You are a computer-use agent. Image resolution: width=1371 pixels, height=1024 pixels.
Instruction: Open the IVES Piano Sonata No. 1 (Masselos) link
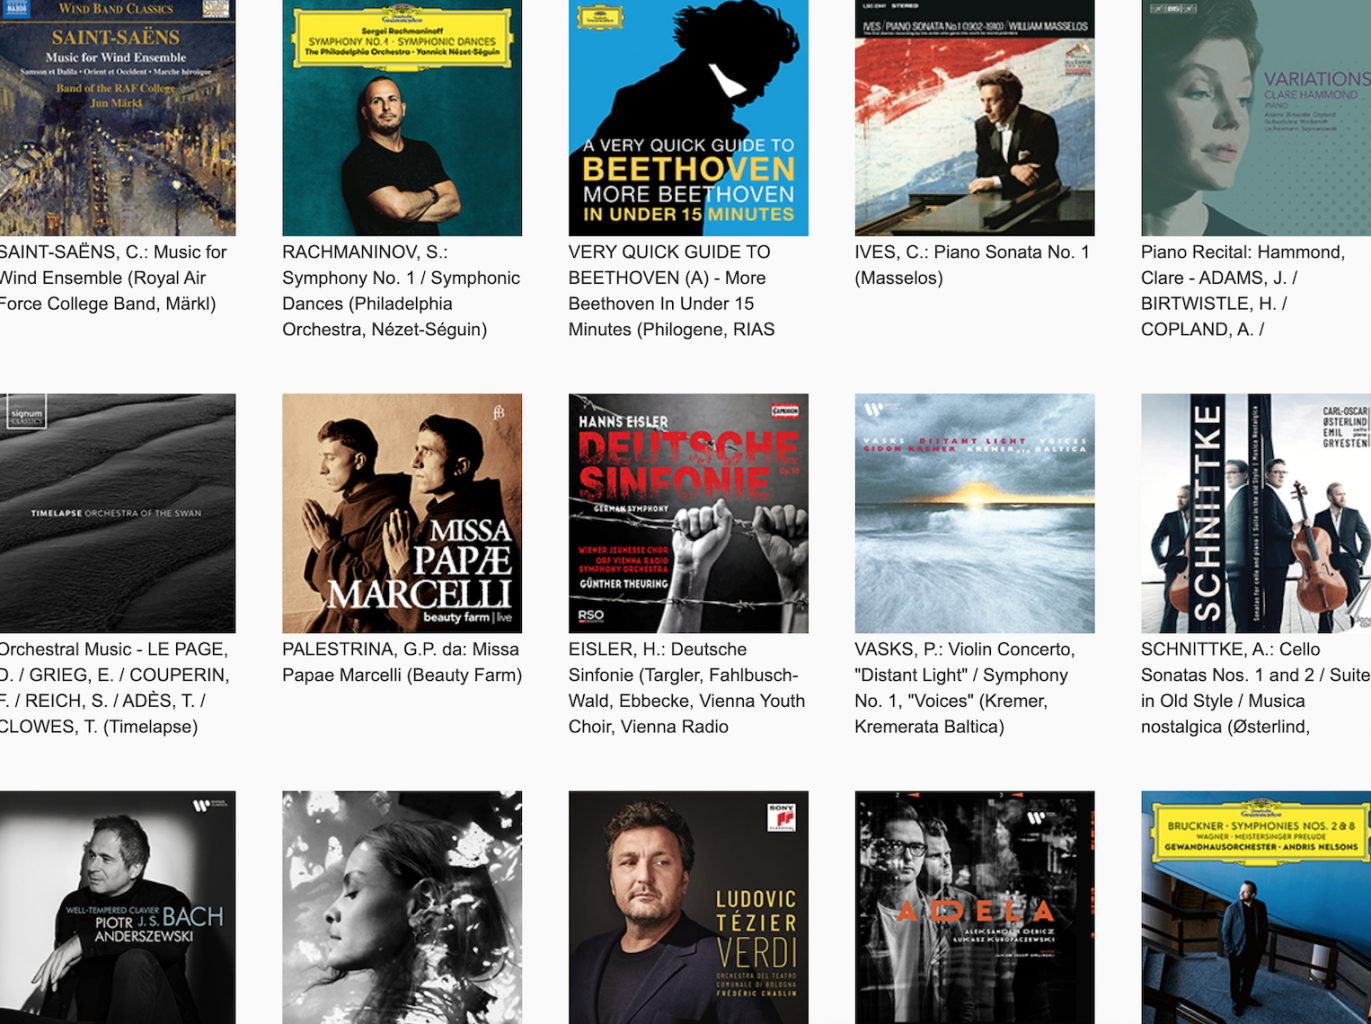tap(973, 265)
